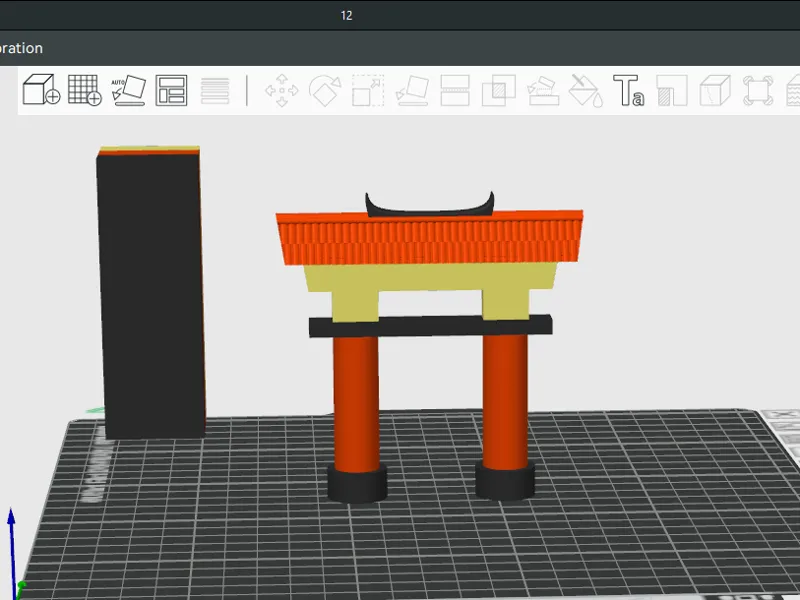Switch to the Preparation tab

(x=21, y=48)
